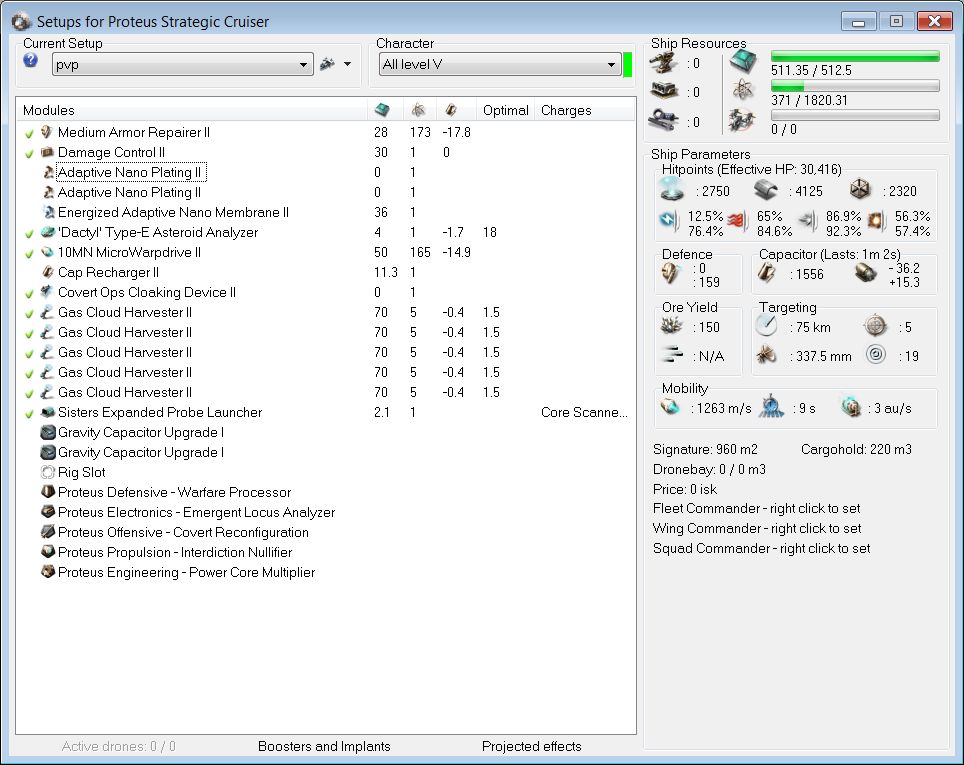Image resolution: width=964 pixels, height=765 pixels.
Task: Click the max velocity icon showing 1263 m/s
Action: pos(670,407)
